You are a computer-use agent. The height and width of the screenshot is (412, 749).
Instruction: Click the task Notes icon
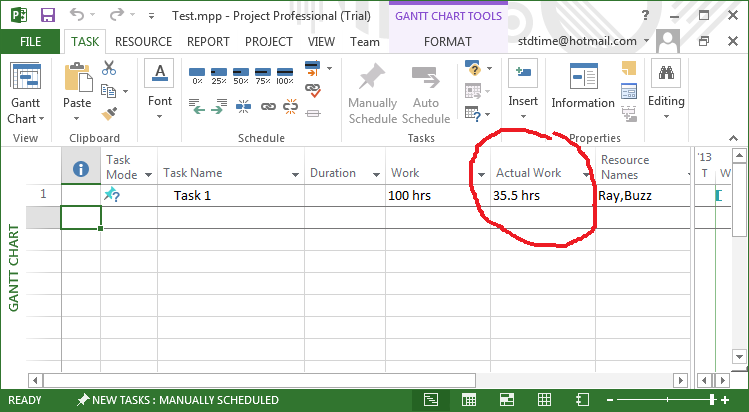coord(629,68)
